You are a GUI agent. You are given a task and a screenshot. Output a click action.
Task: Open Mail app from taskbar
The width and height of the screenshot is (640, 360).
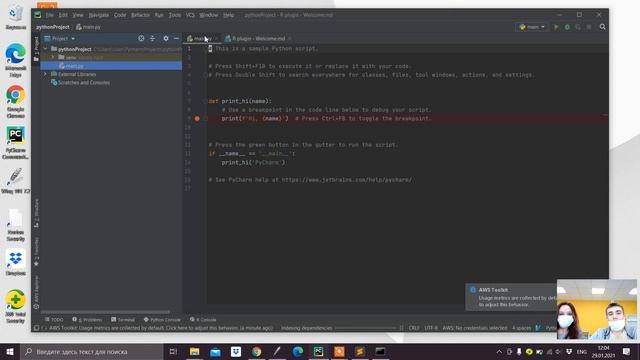pyautogui.click(x=215, y=351)
